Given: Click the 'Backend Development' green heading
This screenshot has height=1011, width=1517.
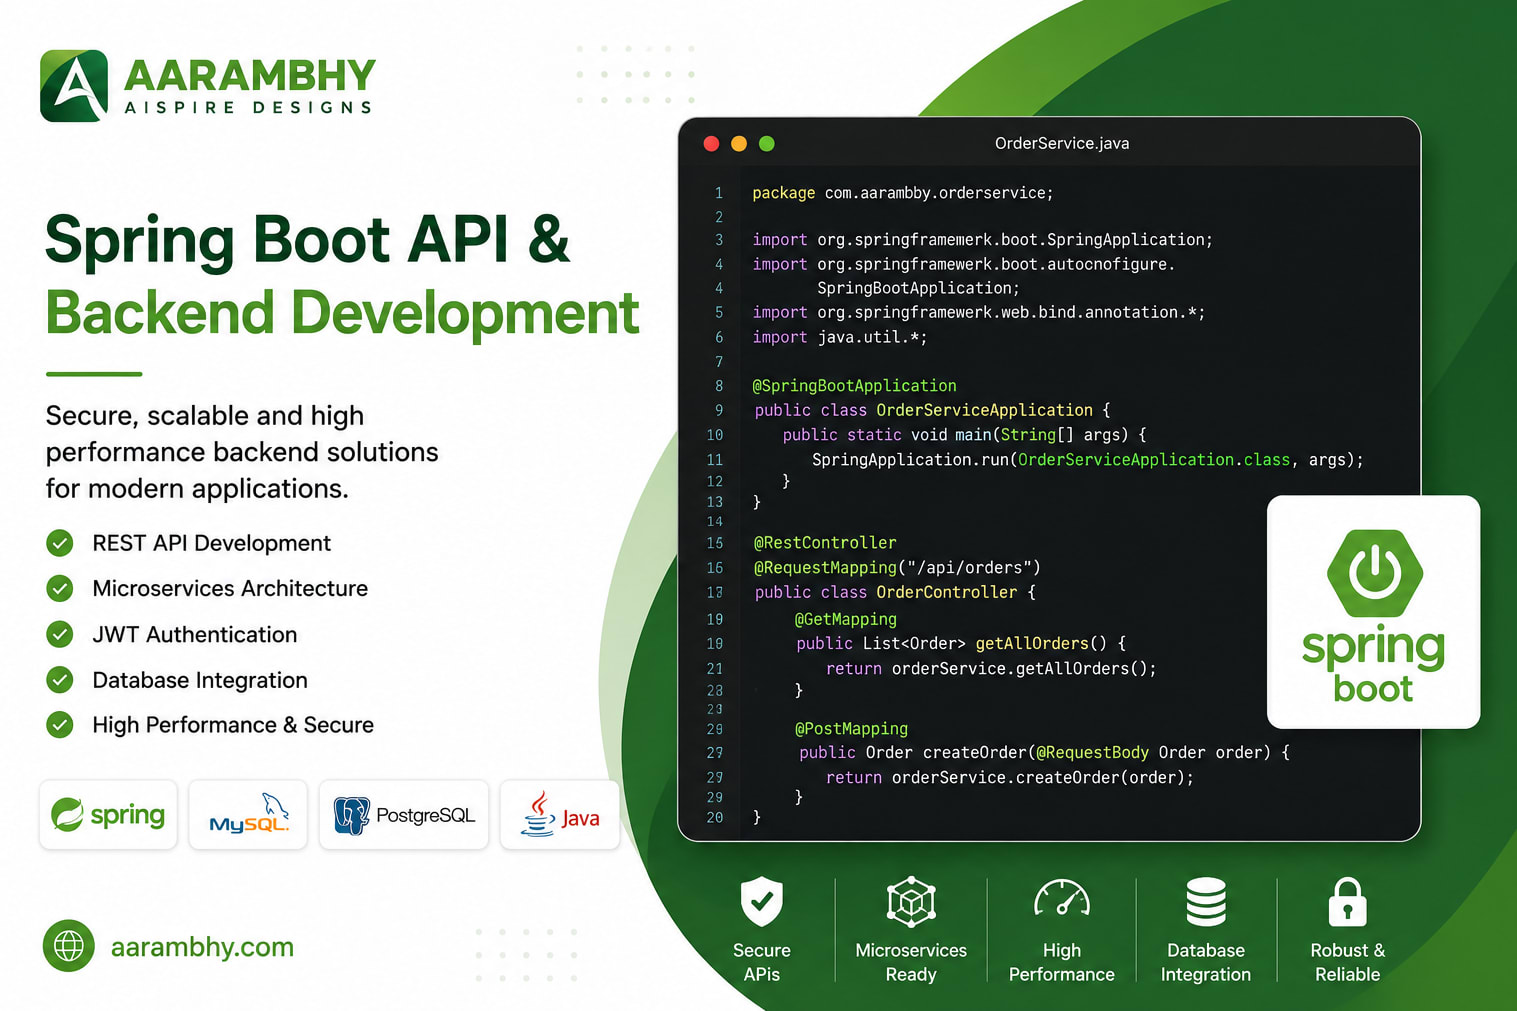Looking at the screenshot, I should tap(342, 312).
